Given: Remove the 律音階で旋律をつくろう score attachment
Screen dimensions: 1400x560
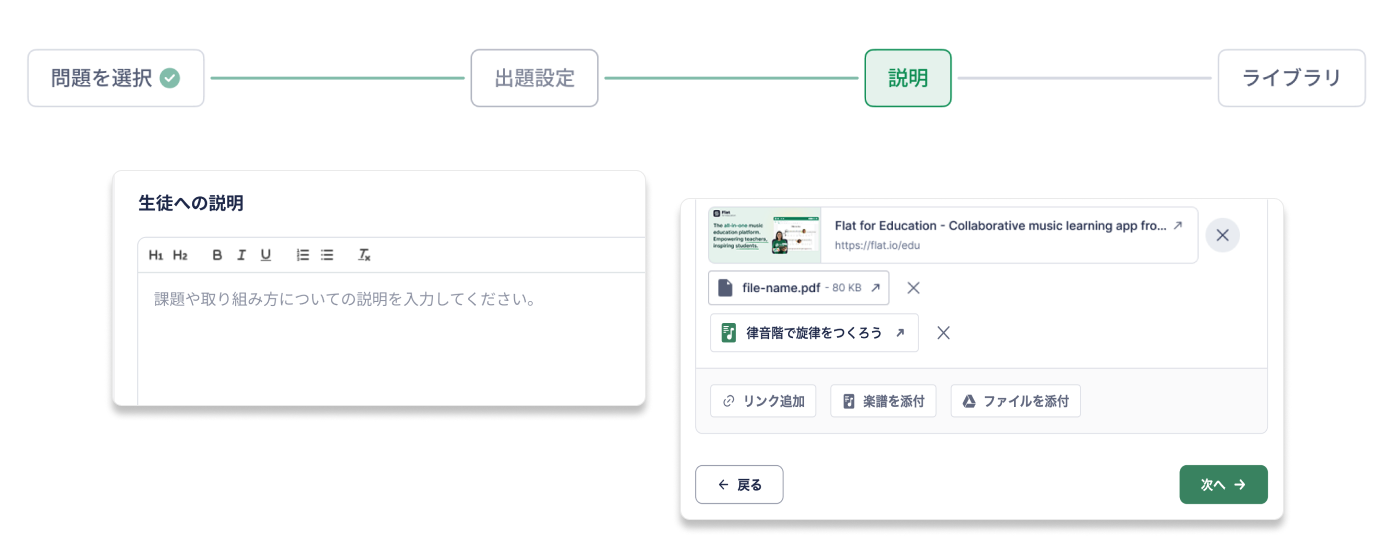Looking at the screenshot, I should (943, 333).
